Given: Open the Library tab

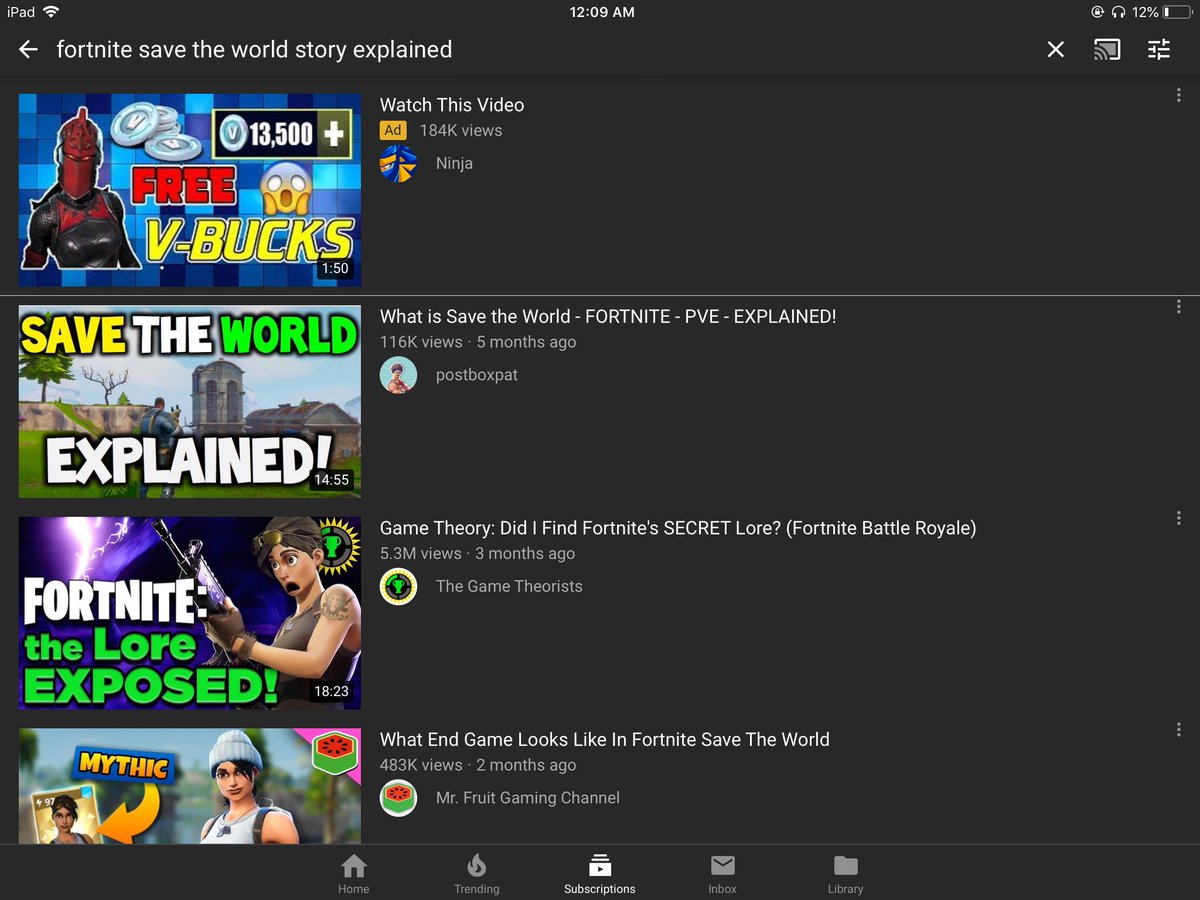Looking at the screenshot, I should click(845, 874).
